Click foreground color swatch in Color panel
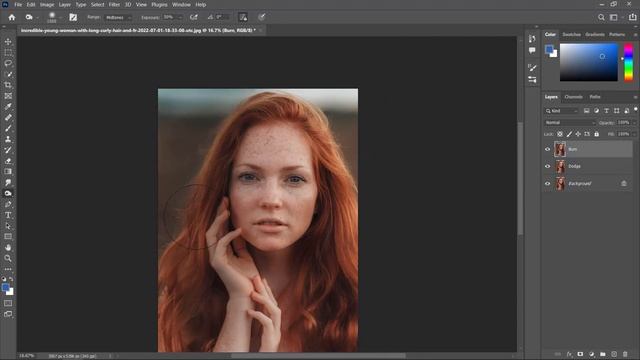 click(x=549, y=49)
